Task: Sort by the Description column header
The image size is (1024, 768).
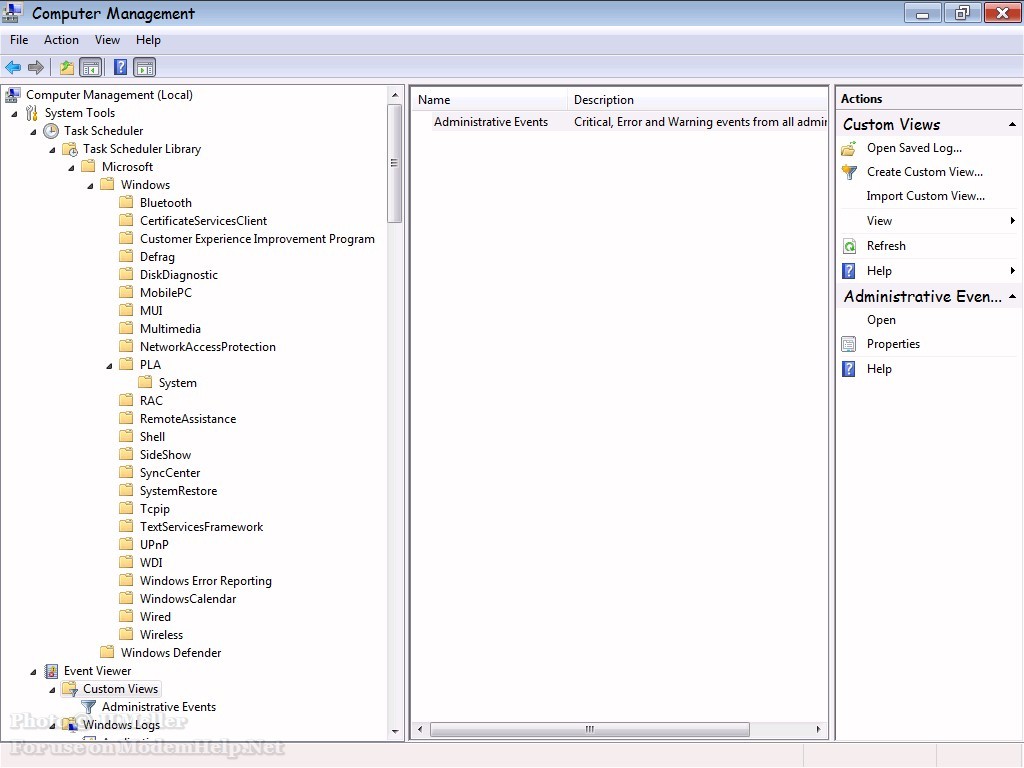Action: coord(697,100)
